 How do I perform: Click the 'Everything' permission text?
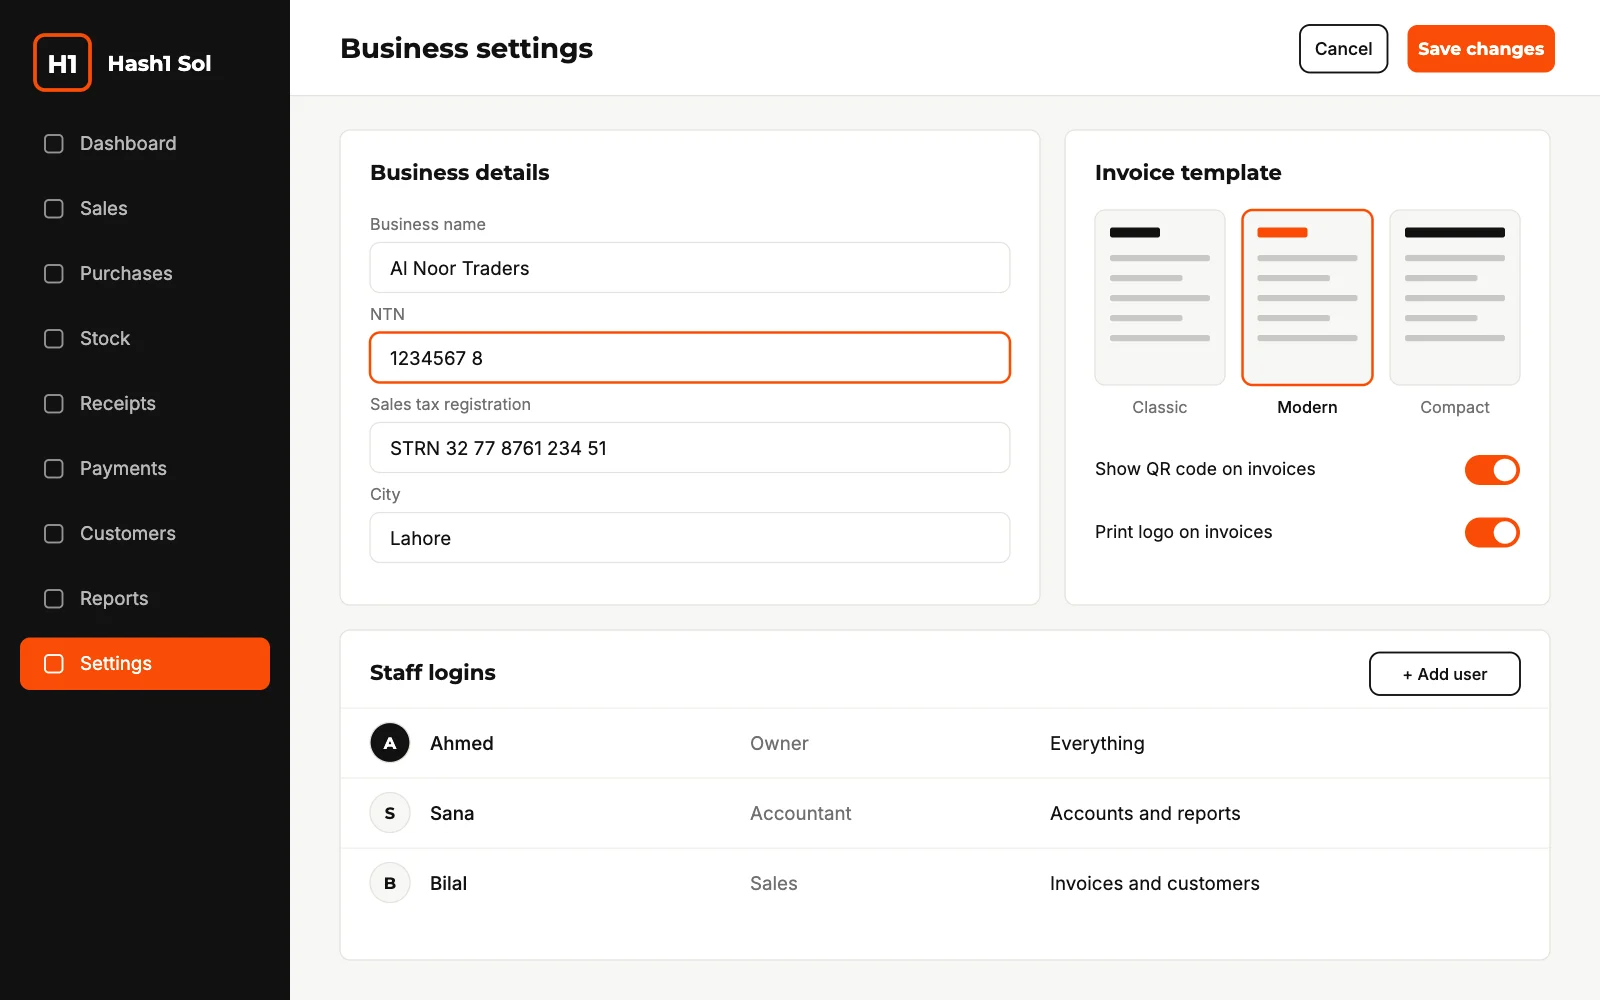click(x=1097, y=743)
